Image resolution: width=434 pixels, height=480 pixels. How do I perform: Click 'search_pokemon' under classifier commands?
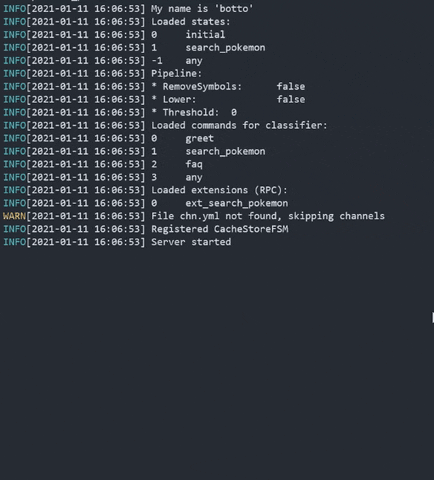[225, 151]
